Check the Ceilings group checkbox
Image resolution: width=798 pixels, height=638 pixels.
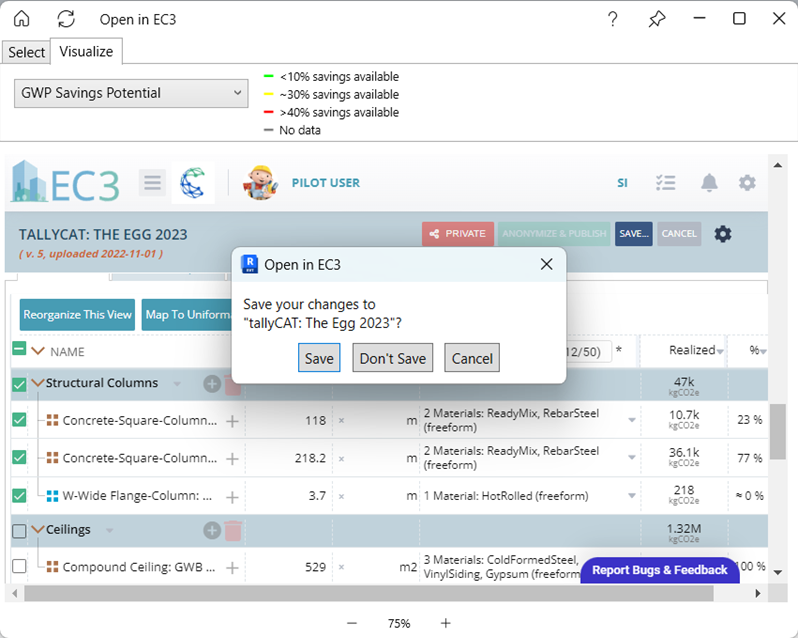pos(19,531)
